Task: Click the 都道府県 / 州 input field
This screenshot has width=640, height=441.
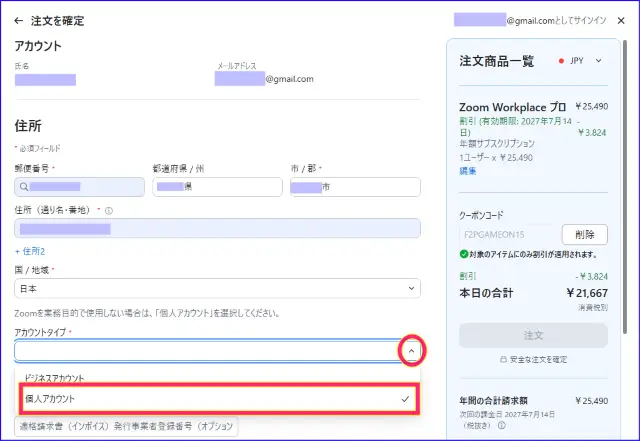Action: pyautogui.click(x=217, y=187)
